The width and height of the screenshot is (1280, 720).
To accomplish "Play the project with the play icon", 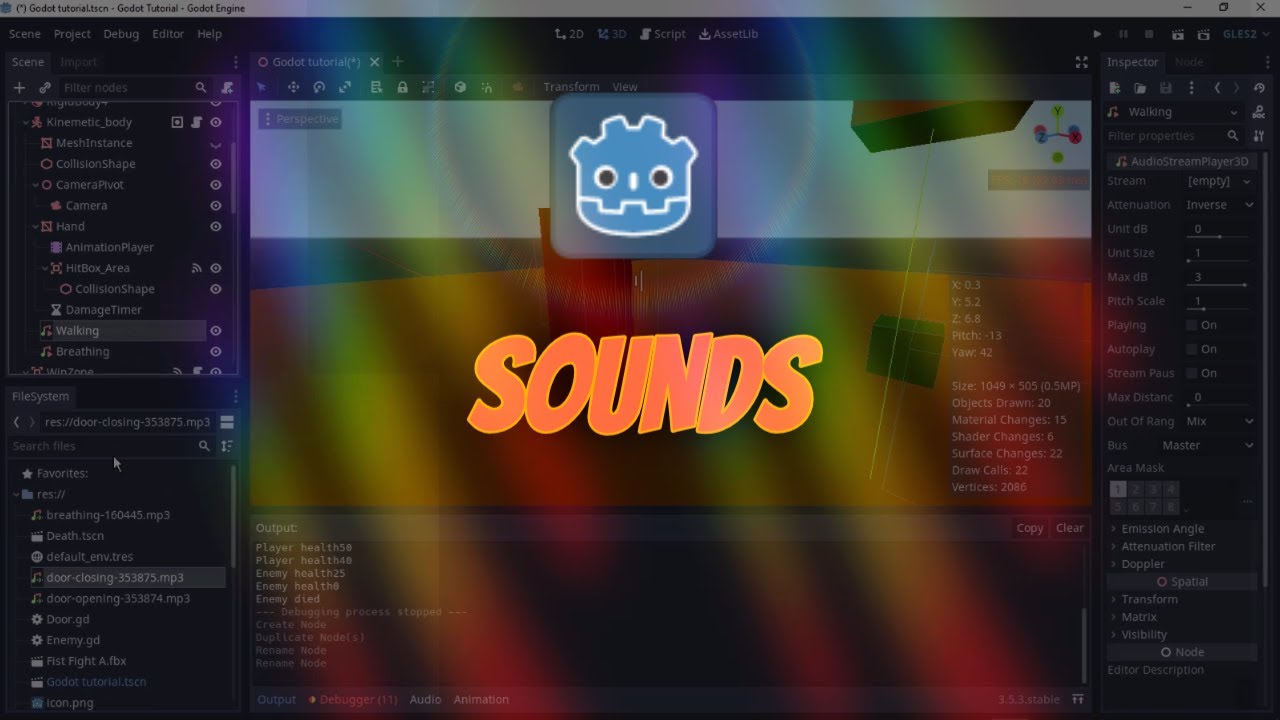I will pyautogui.click(x=1097, y=34).
